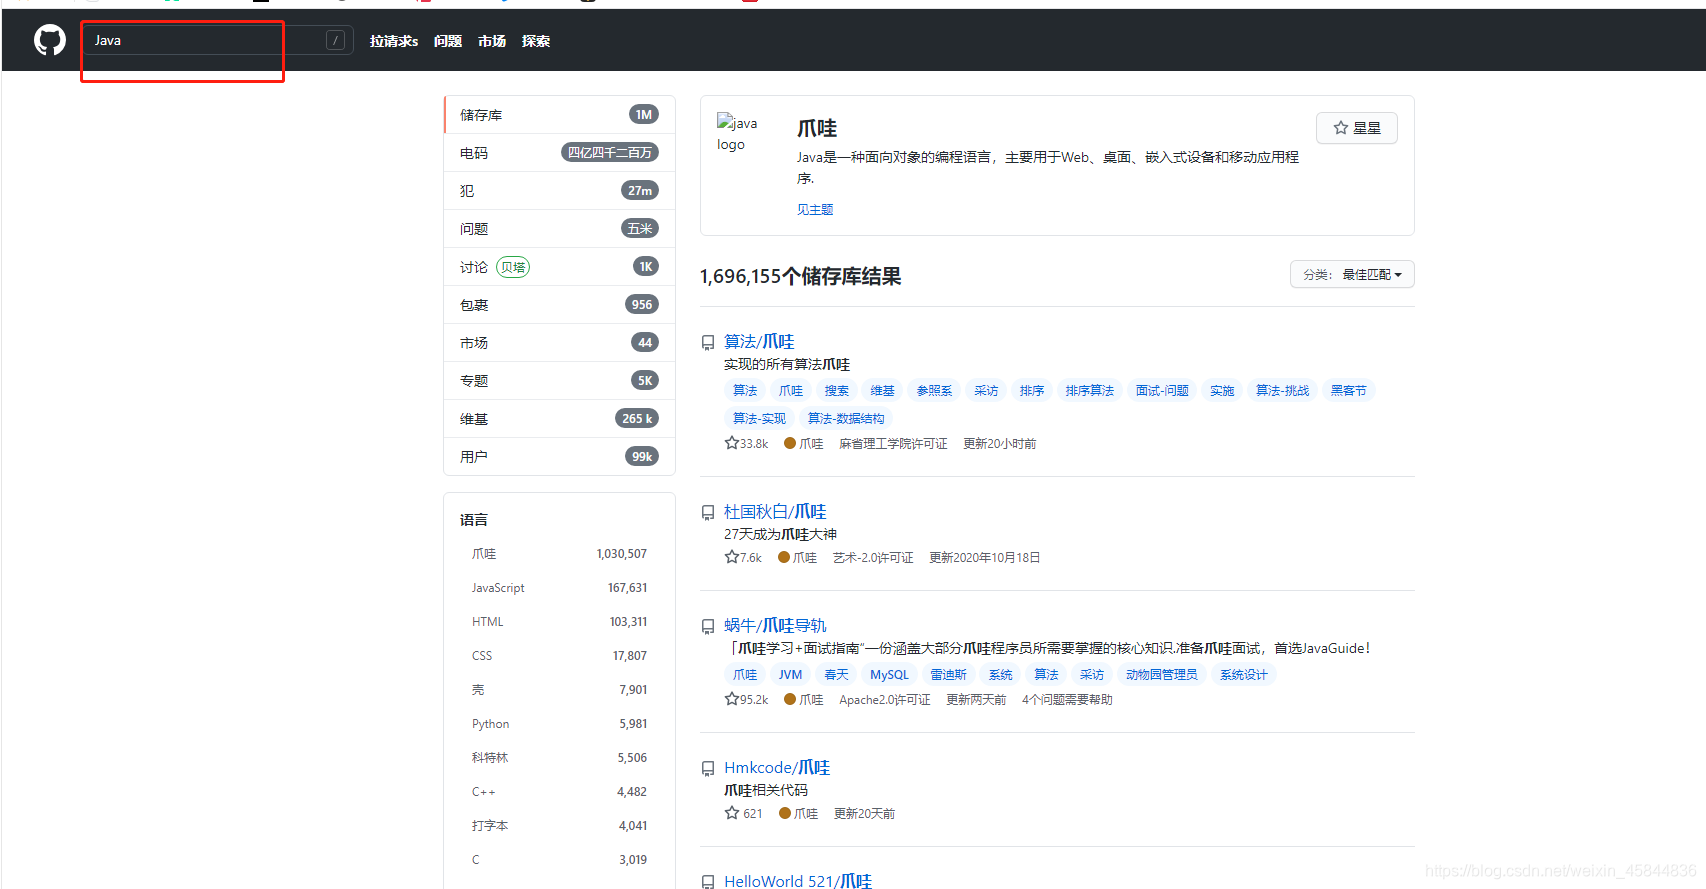Image resolution: width=1706 pixels, height=889 pixels.
Task: Select the 问题 filter with 五米 count
Action: click(x=559, y=229)
